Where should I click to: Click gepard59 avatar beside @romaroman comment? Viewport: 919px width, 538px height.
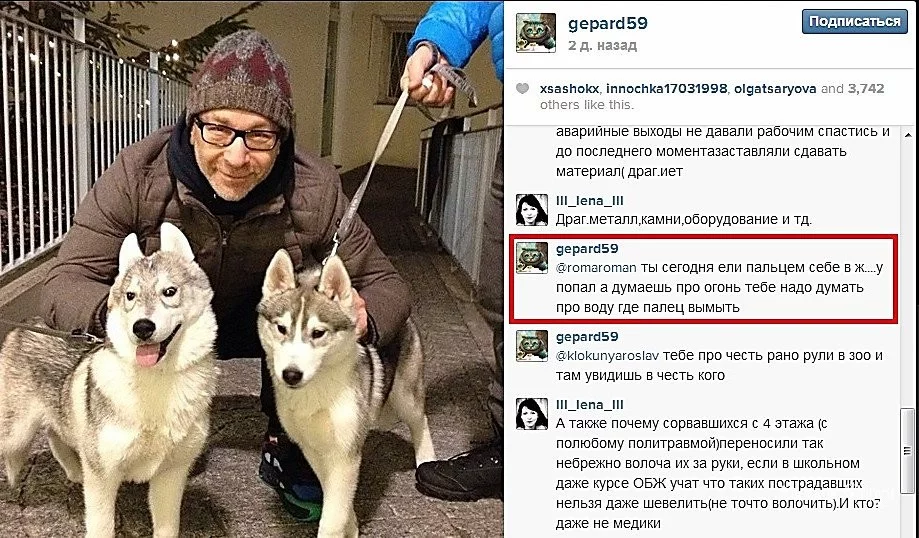532,258
